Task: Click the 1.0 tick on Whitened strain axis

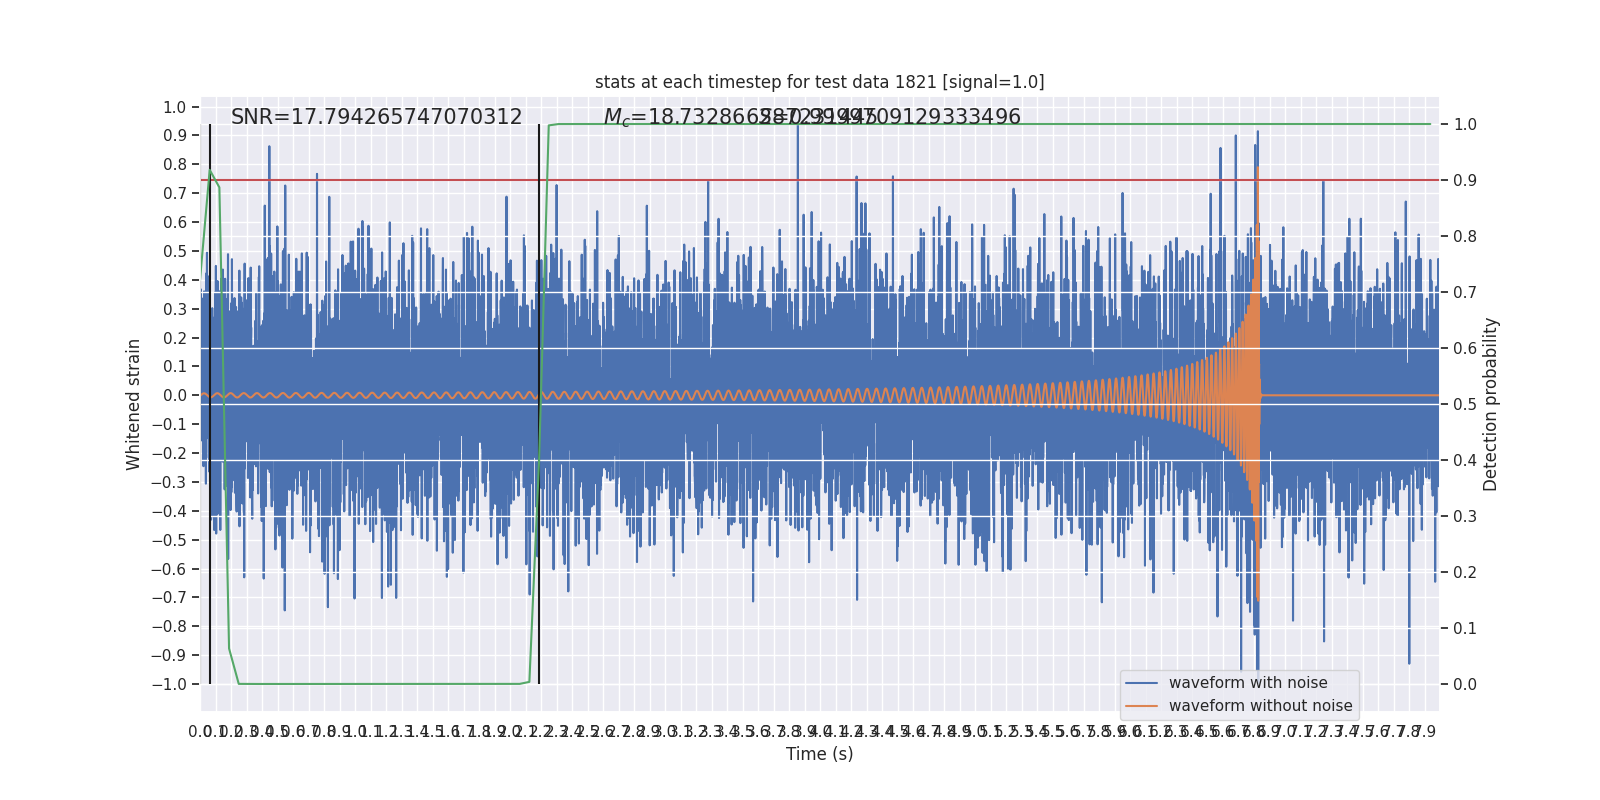Action: click(174, 107)
